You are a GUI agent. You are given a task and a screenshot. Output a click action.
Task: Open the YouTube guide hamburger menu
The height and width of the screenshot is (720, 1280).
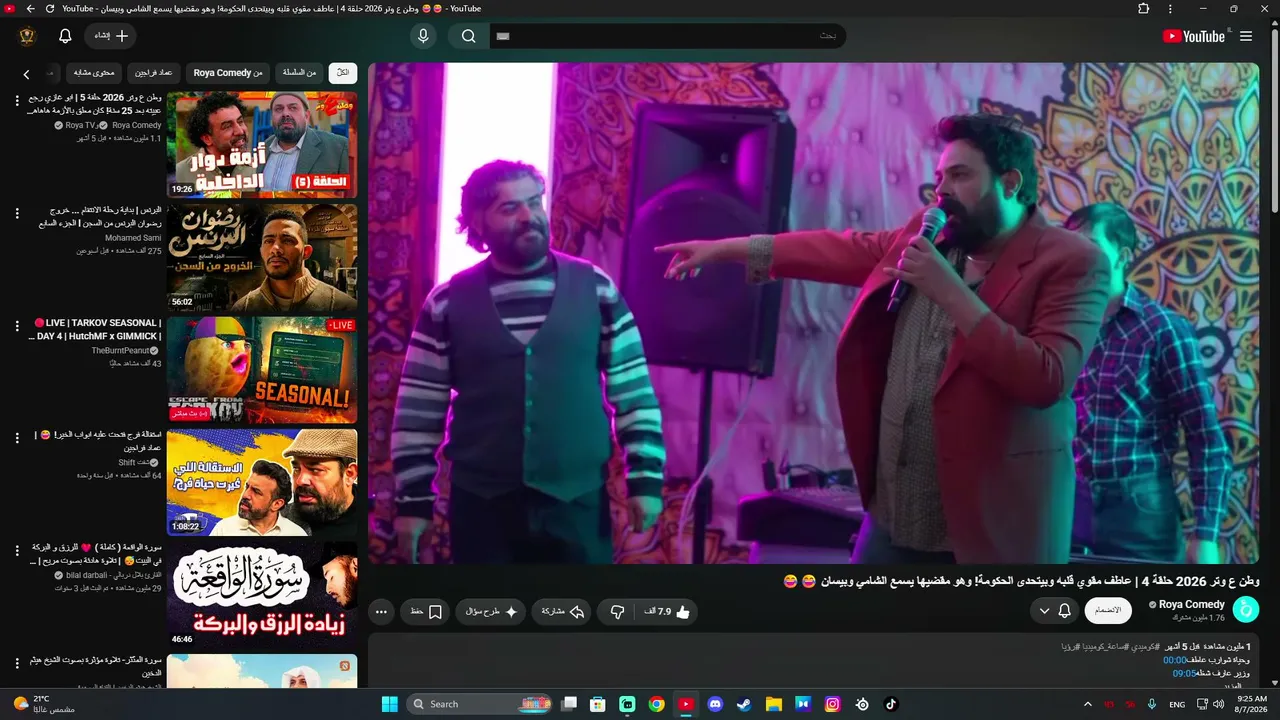[x=1246, y=36]
